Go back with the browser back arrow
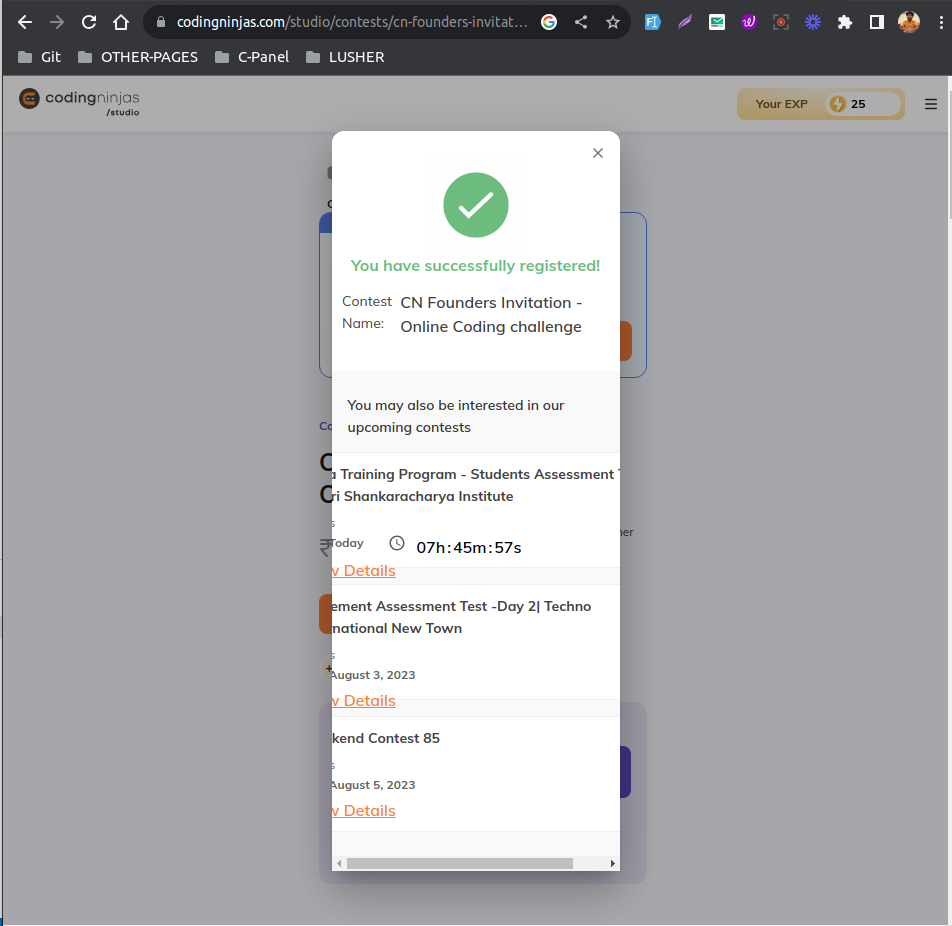The width and height of the screenshot is (952, 926). click(x=25, y=22)
